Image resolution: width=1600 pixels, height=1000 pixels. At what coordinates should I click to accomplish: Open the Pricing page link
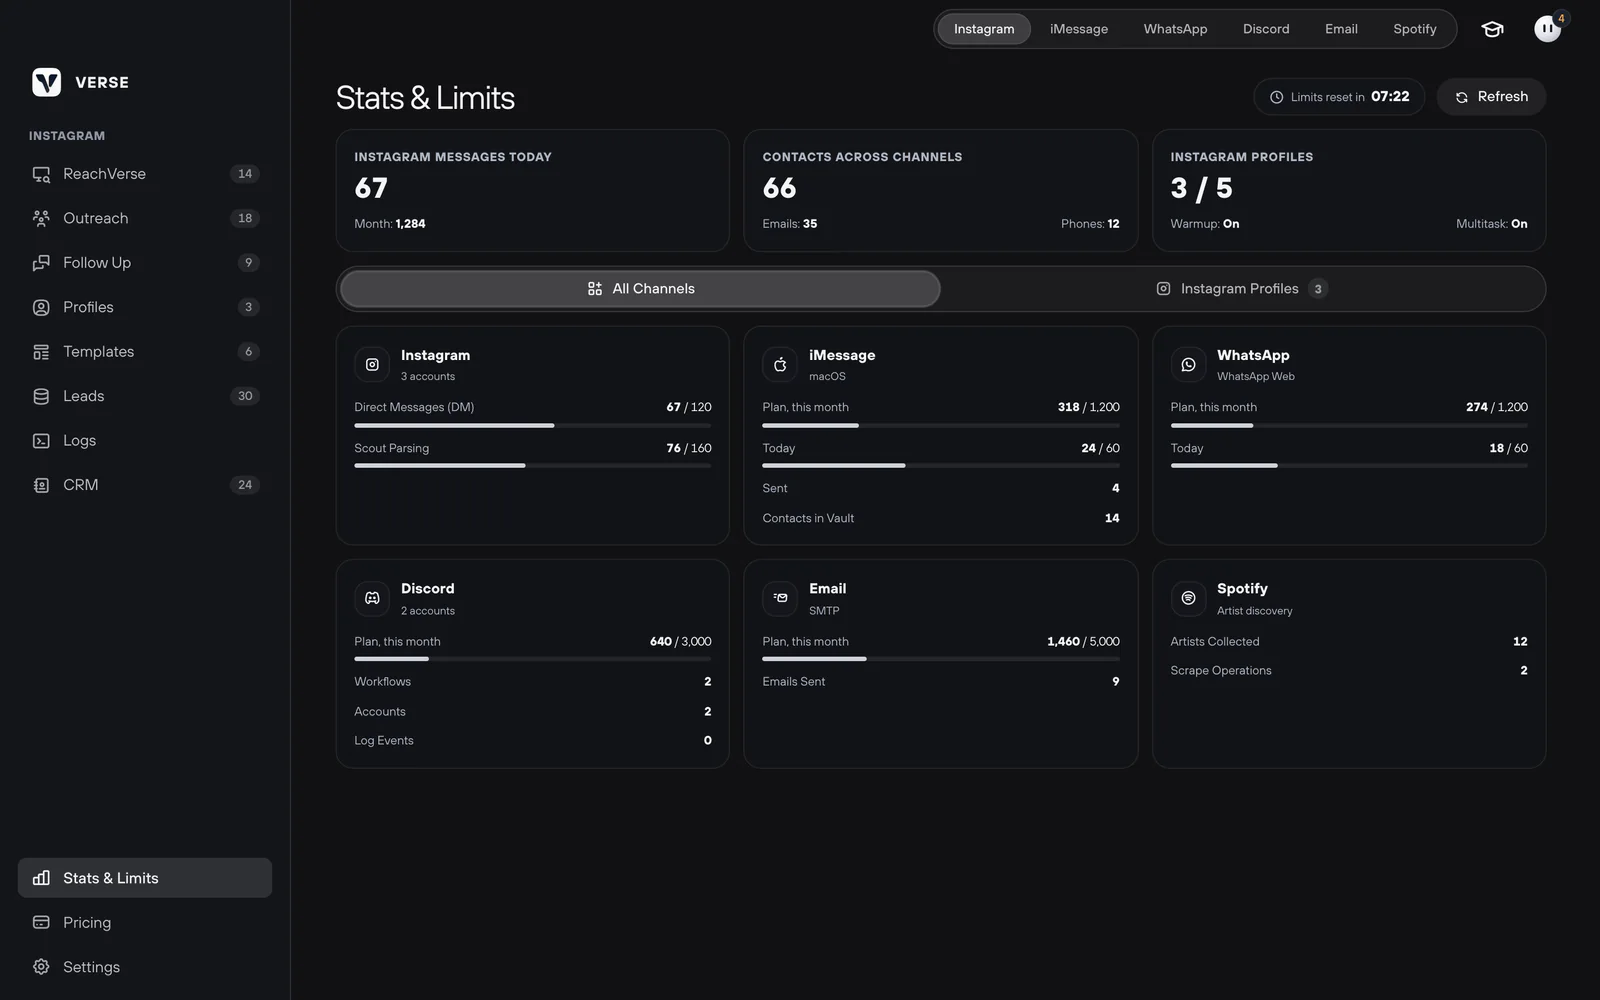point(145,923)
